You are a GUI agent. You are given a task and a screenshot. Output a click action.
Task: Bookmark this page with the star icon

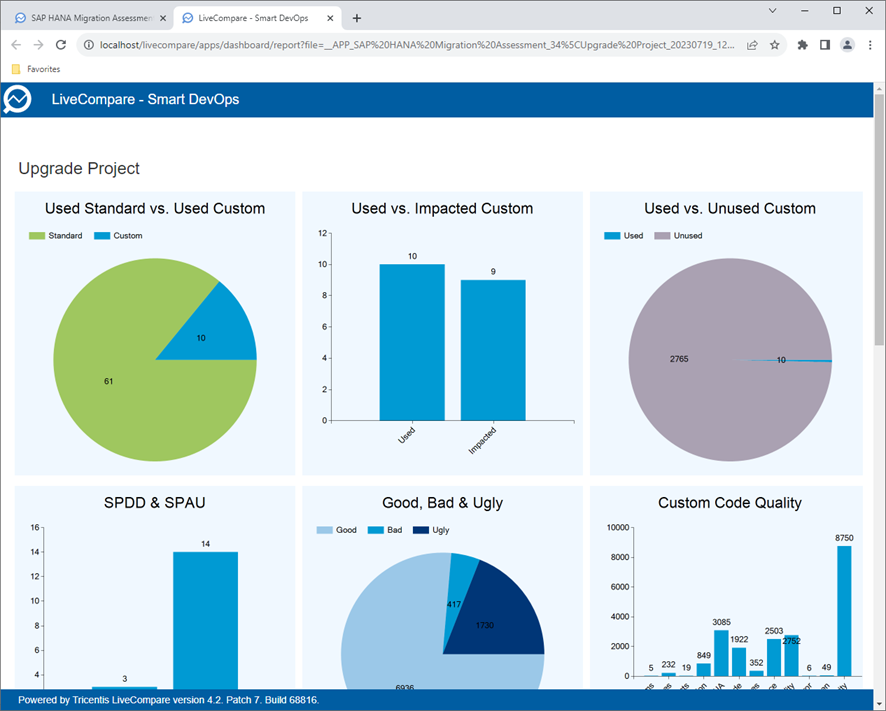tap(775, 45)
